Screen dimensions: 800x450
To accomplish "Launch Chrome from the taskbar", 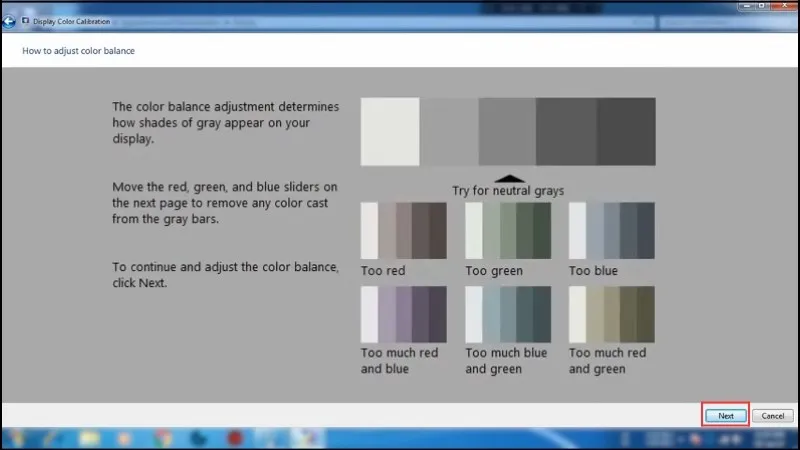I will [x=160, y=438].
